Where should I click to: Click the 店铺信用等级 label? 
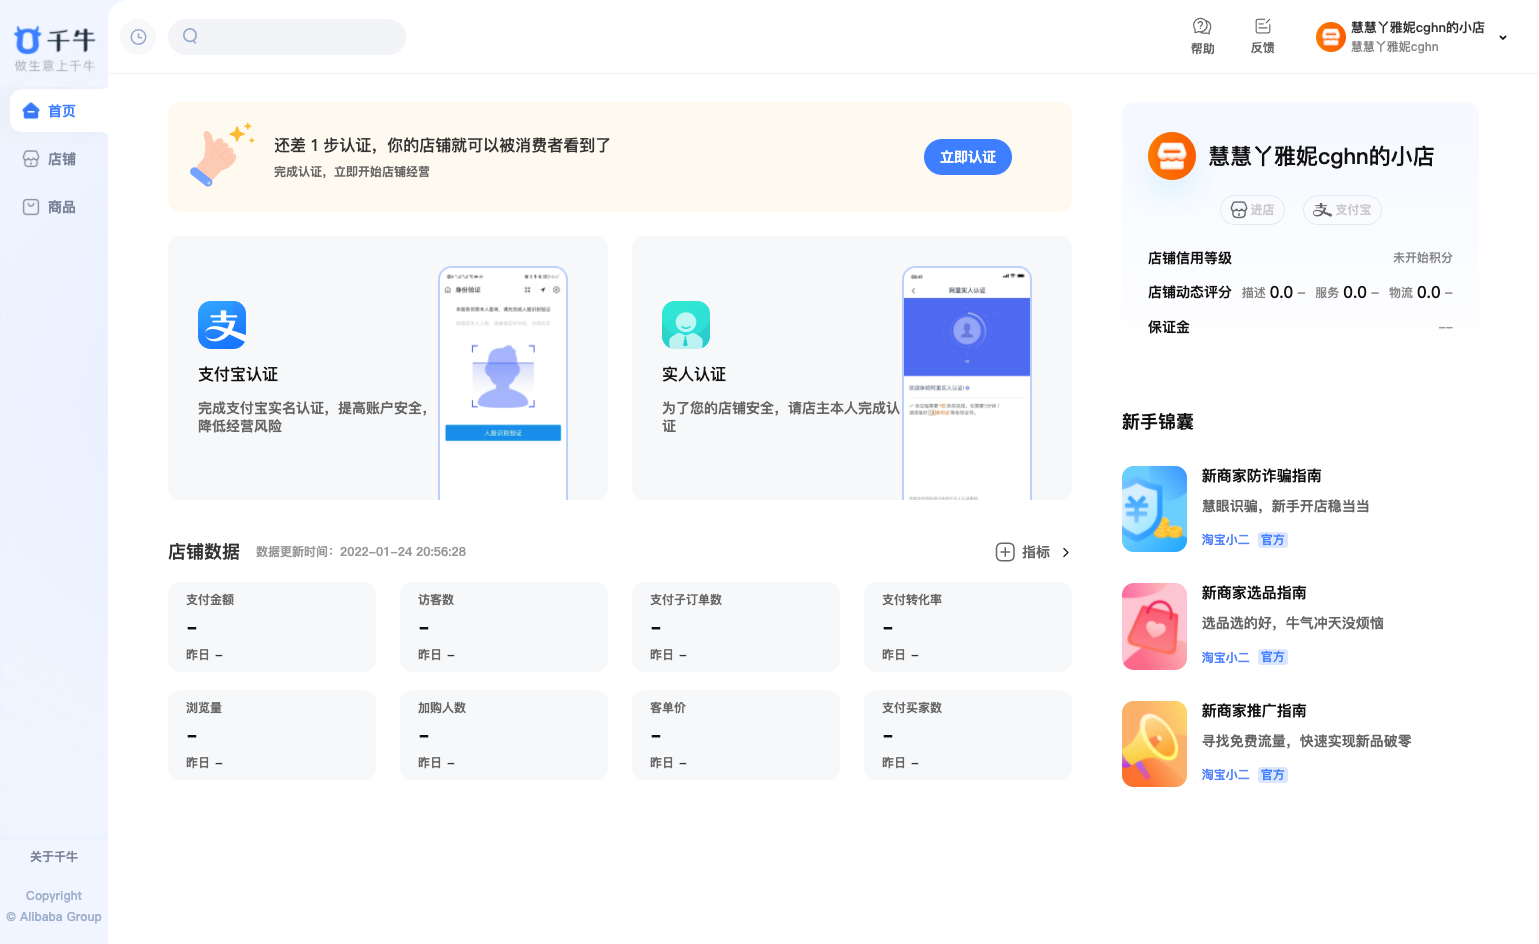pos(1190,258)
